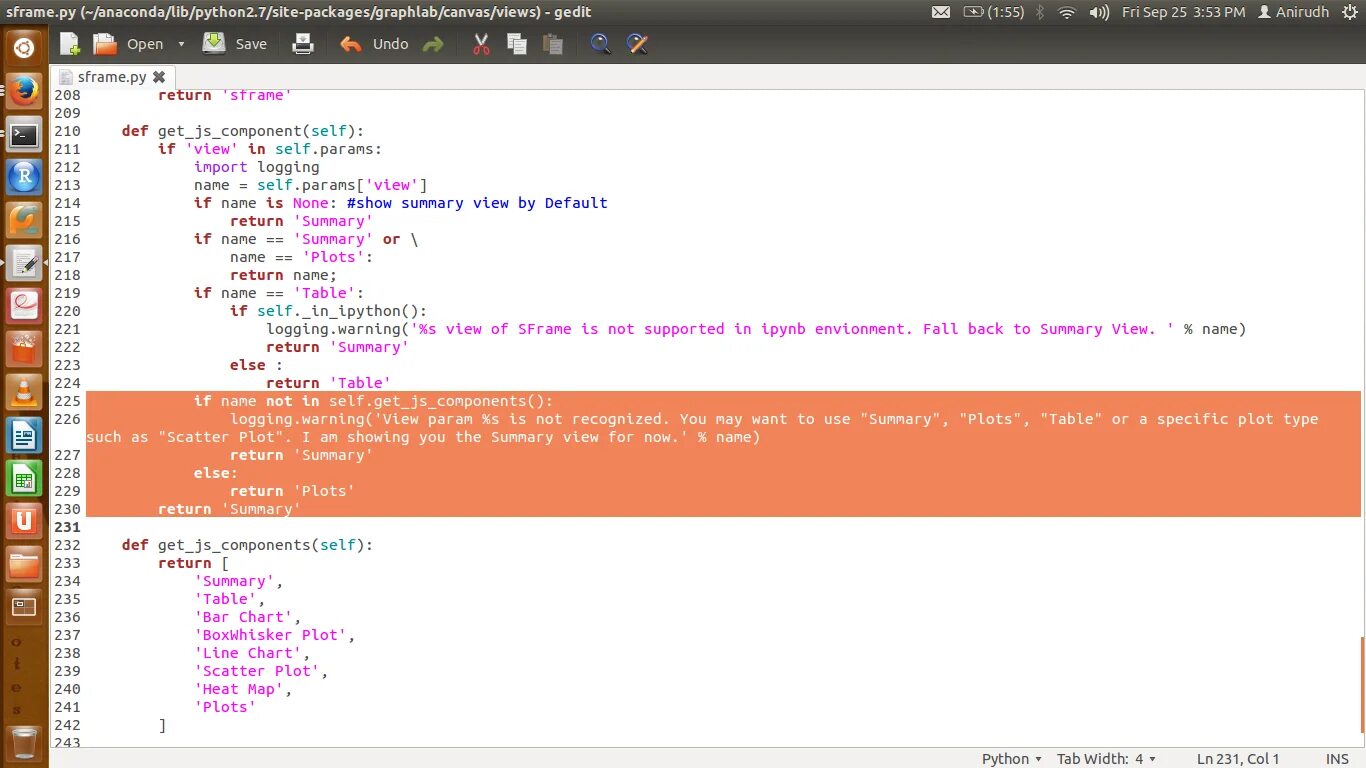Open the messaging mail indicator menu
This screenshot has width=1366, height=768.
point(941,12)
